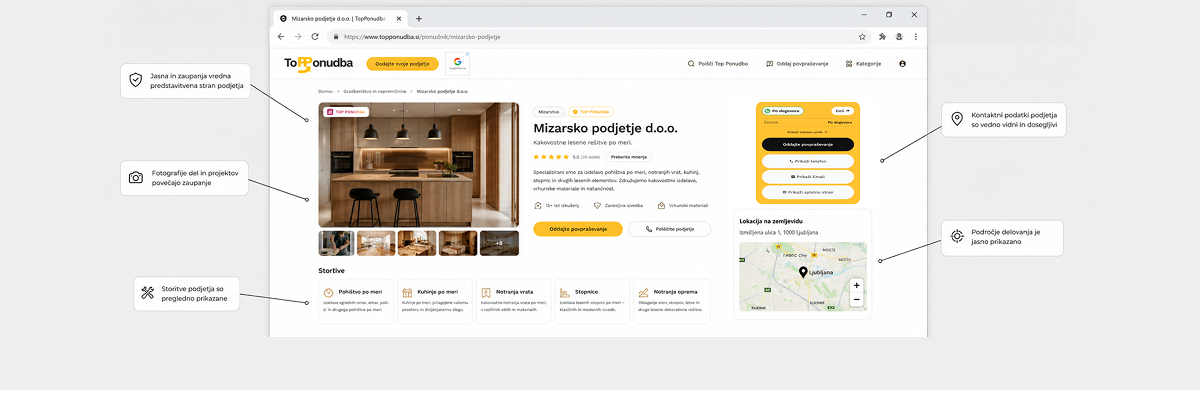Click the Deli share button

(842, 111)
